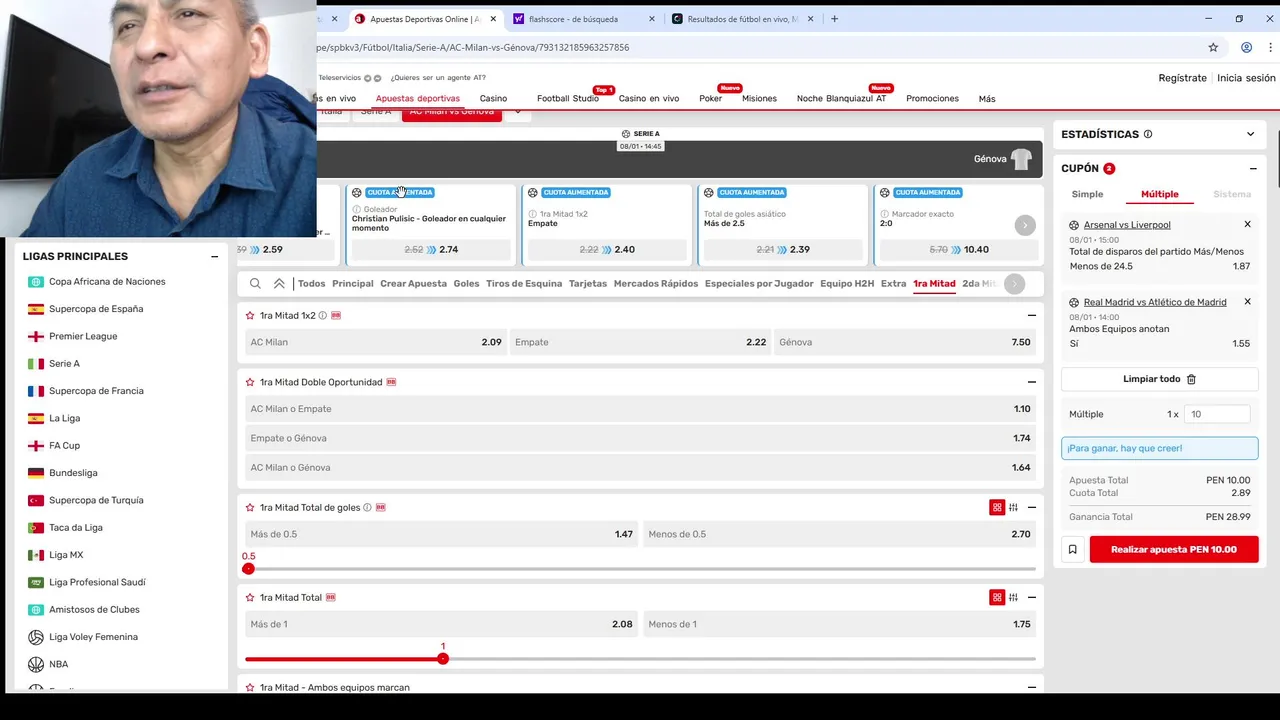Click the Copa Africana de Naciones league icon
This screenshot has height=720, width=1280.
pyautogui.click(x=36, y=282)
